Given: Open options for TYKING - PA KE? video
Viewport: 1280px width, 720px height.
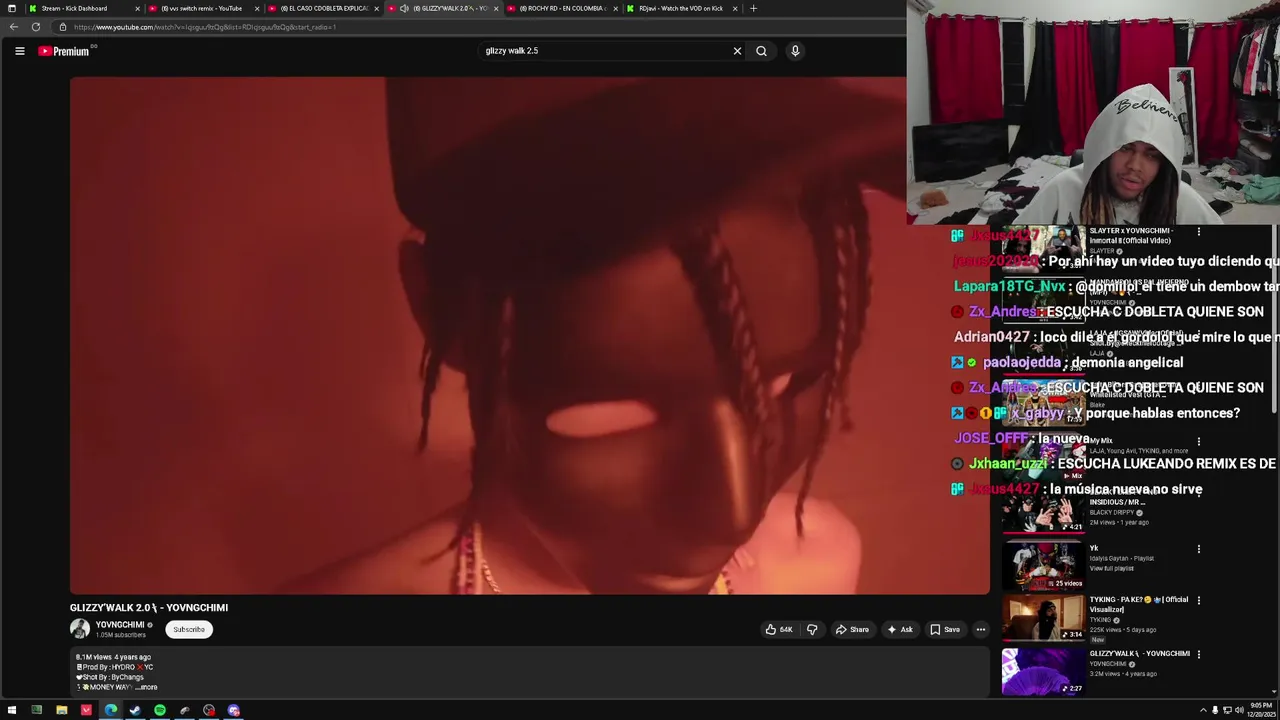Looking at the screenshot, I should point(1198,600).
